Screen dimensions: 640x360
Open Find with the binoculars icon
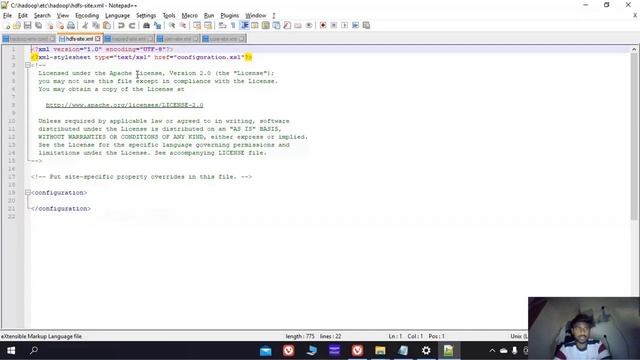(146, 25)
